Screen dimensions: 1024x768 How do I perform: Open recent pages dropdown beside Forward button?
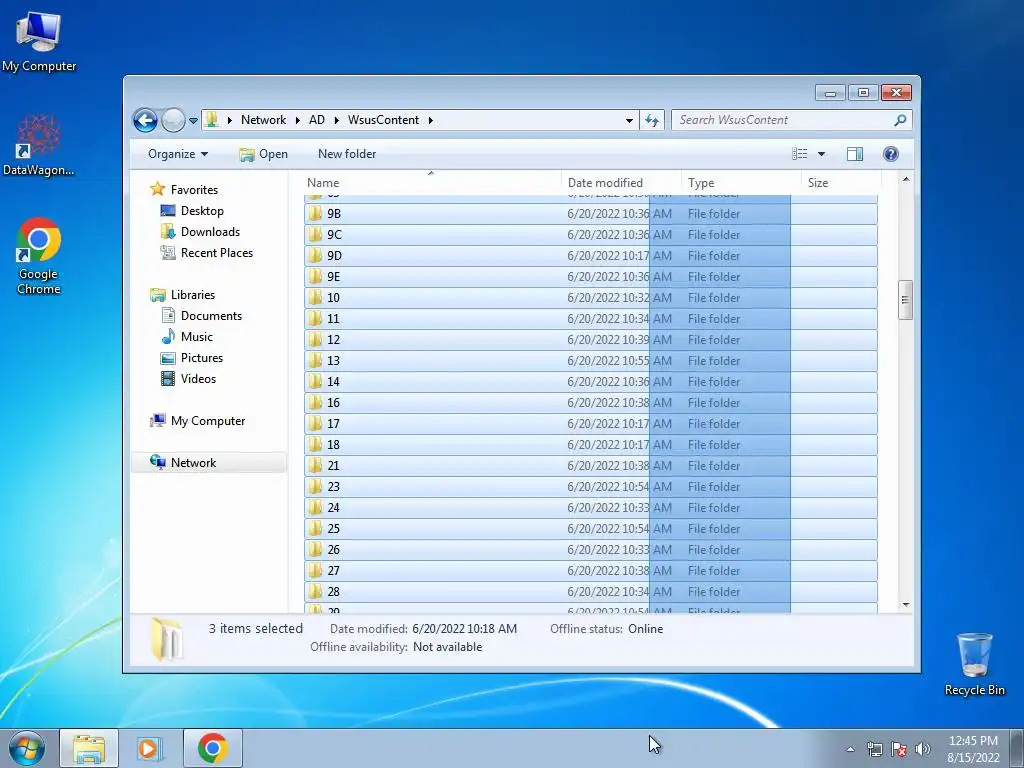pos(193,121)
